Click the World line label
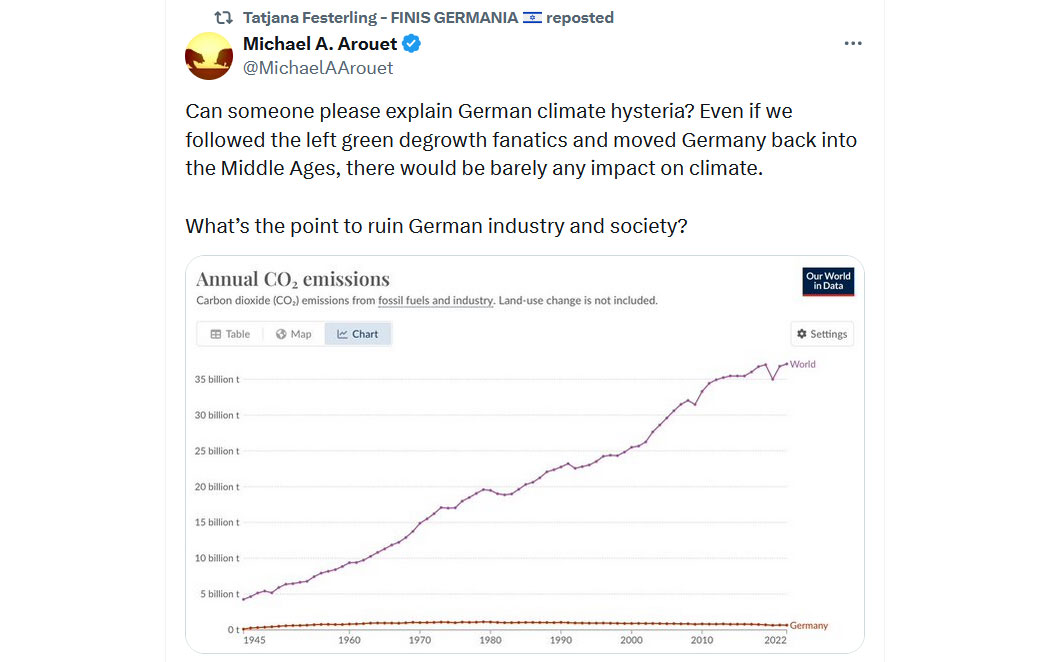The image size is (1050, 662). pyautogui.click(x=802, y=364)
